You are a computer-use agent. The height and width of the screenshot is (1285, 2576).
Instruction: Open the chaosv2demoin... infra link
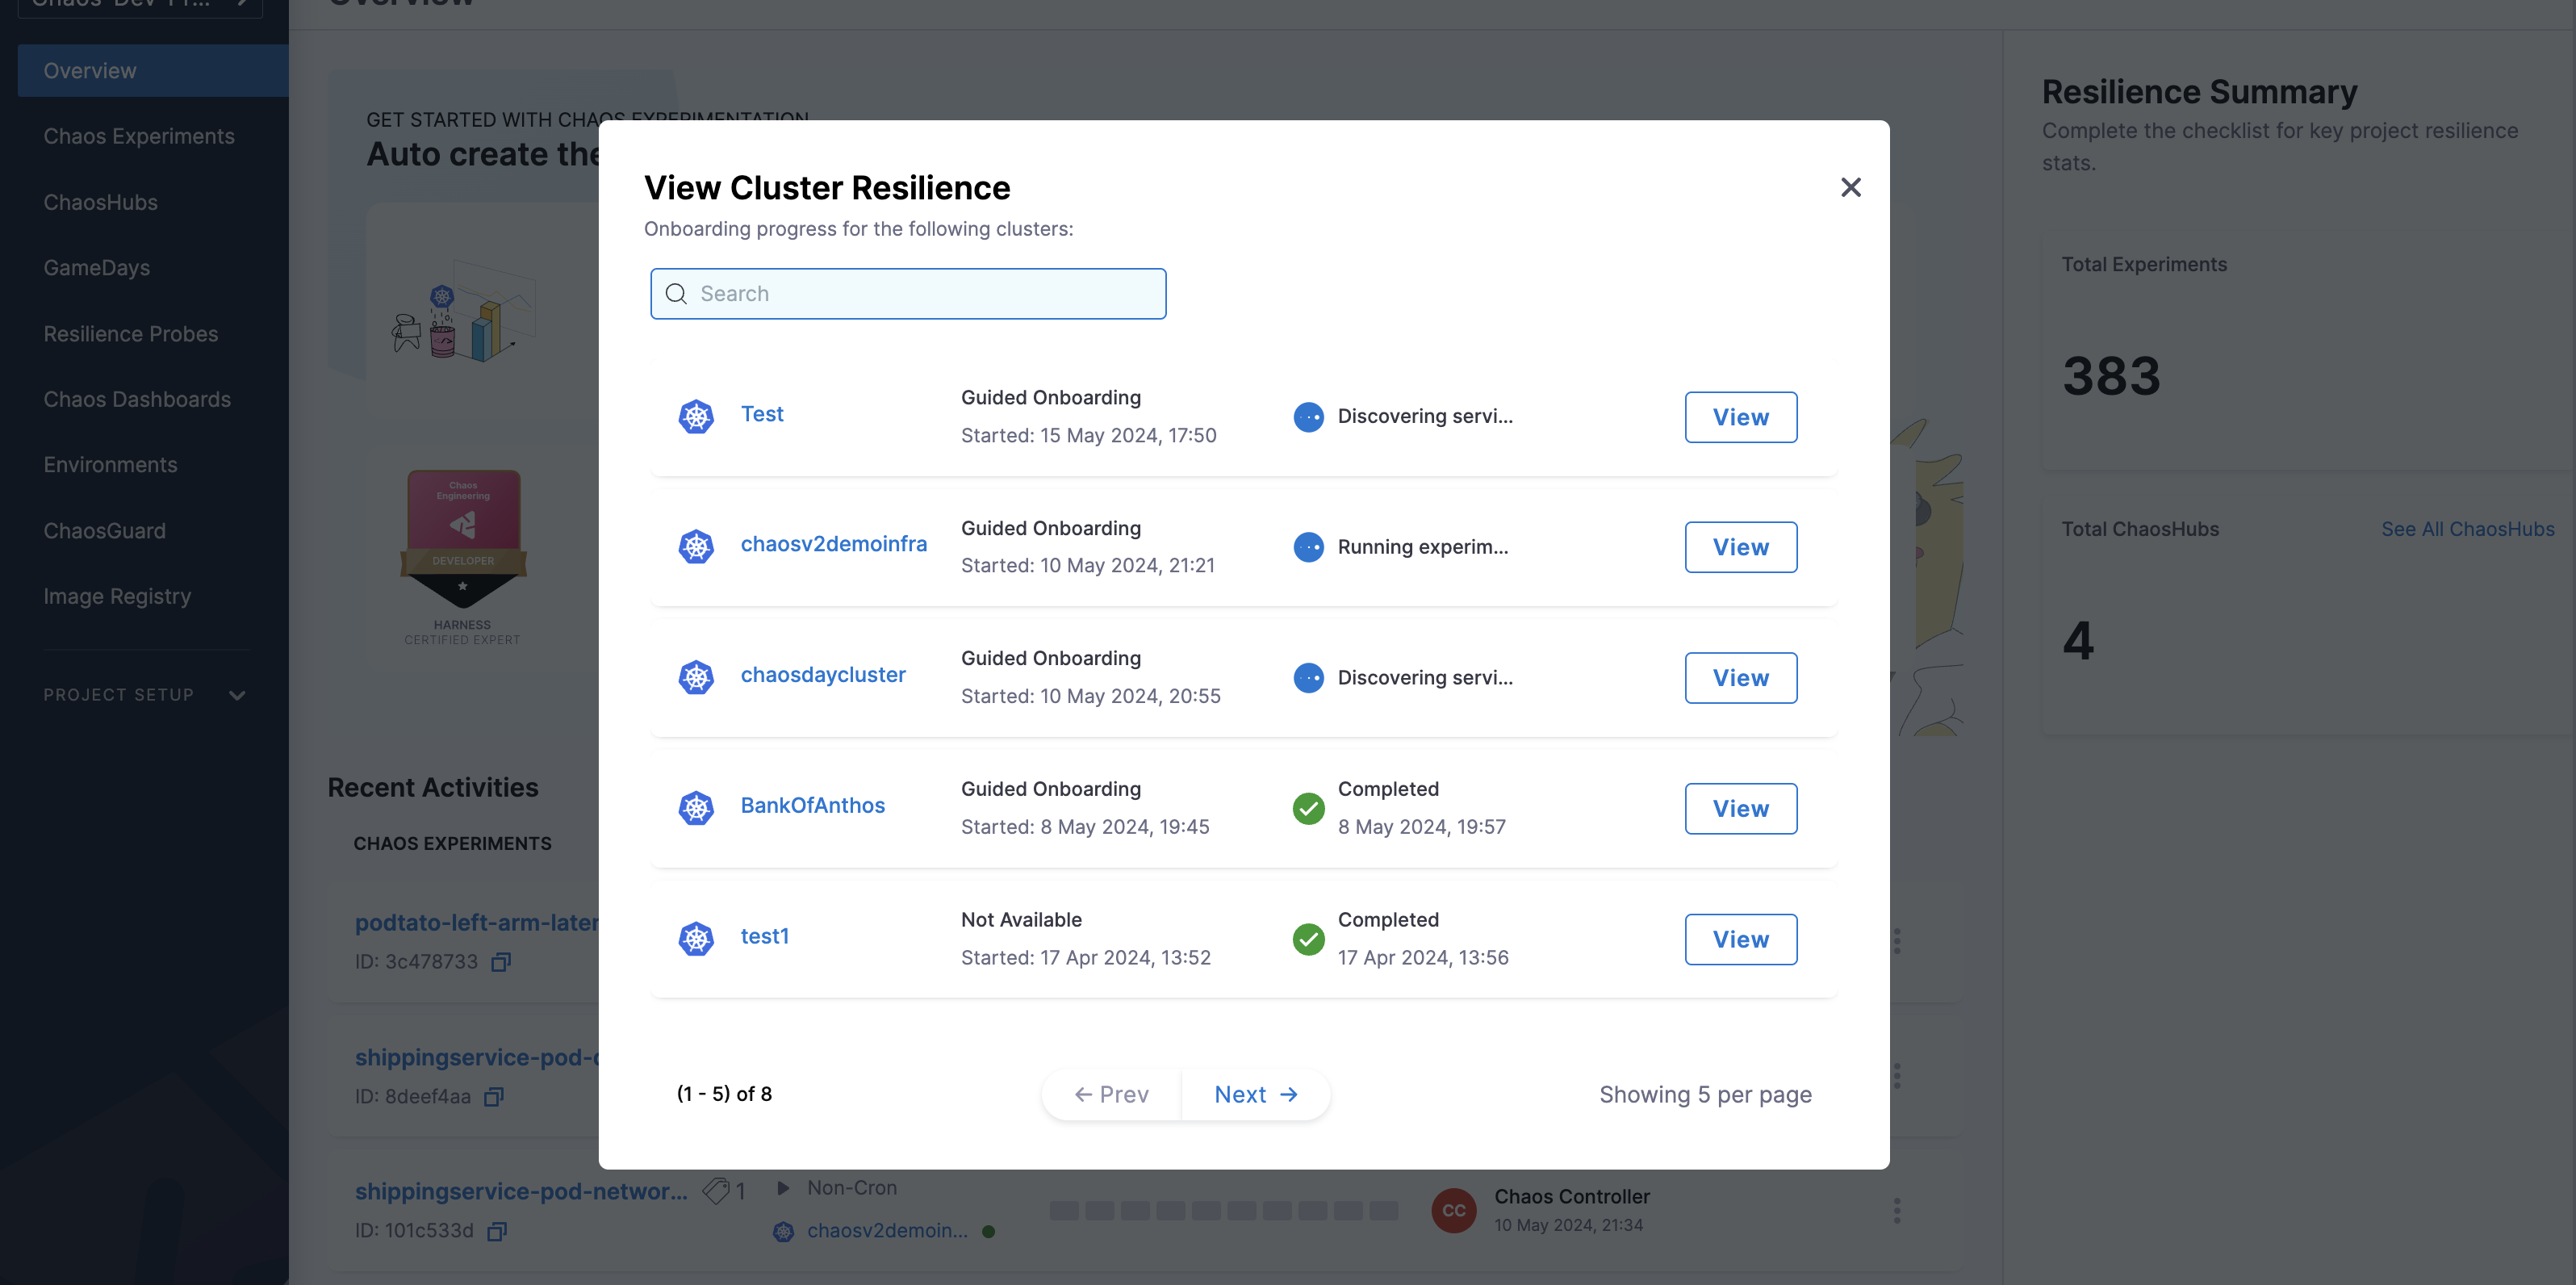pos(887,1230)
